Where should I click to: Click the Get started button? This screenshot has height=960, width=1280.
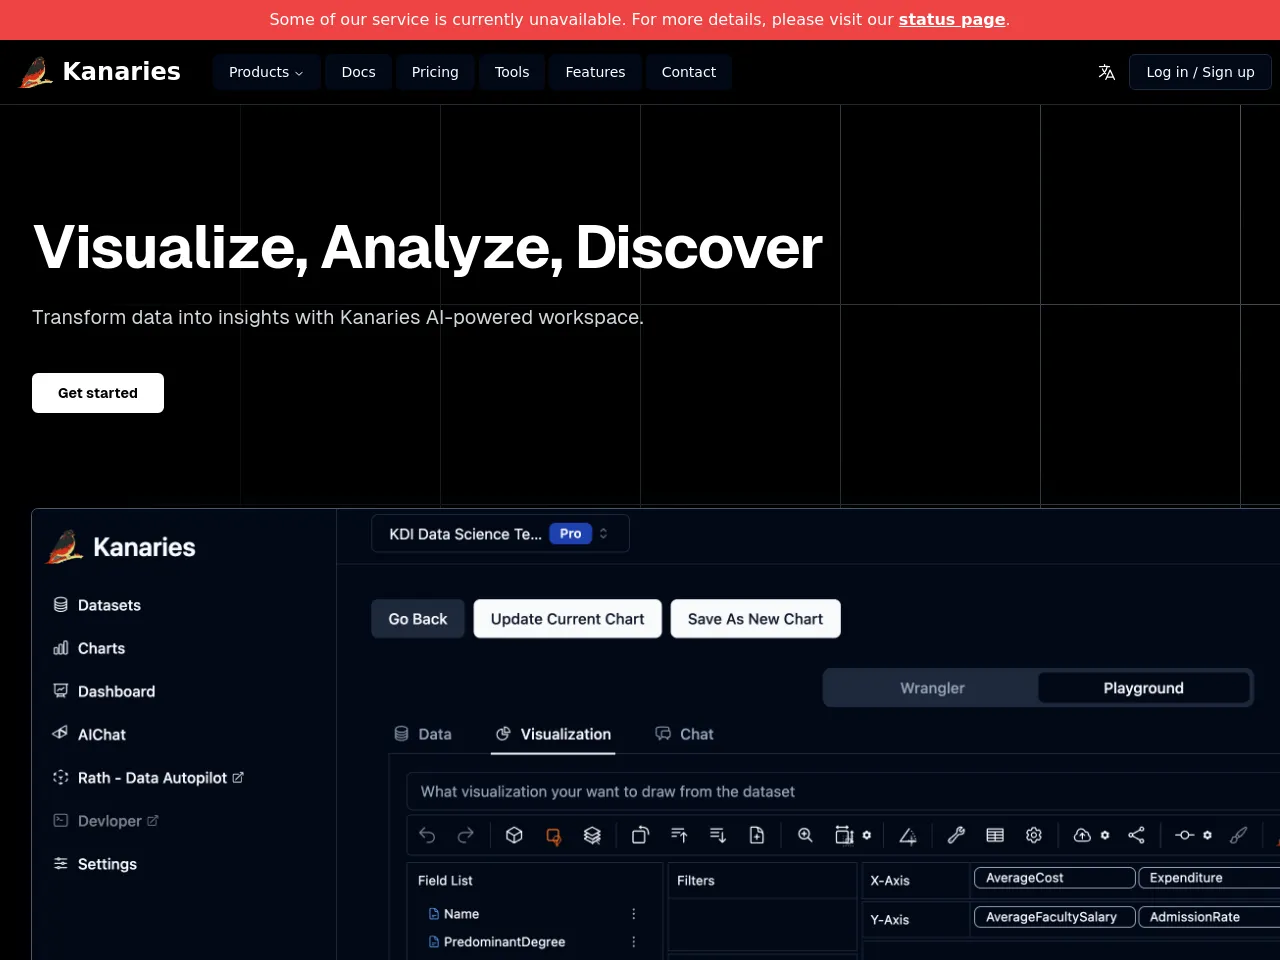tap(98, 393)
